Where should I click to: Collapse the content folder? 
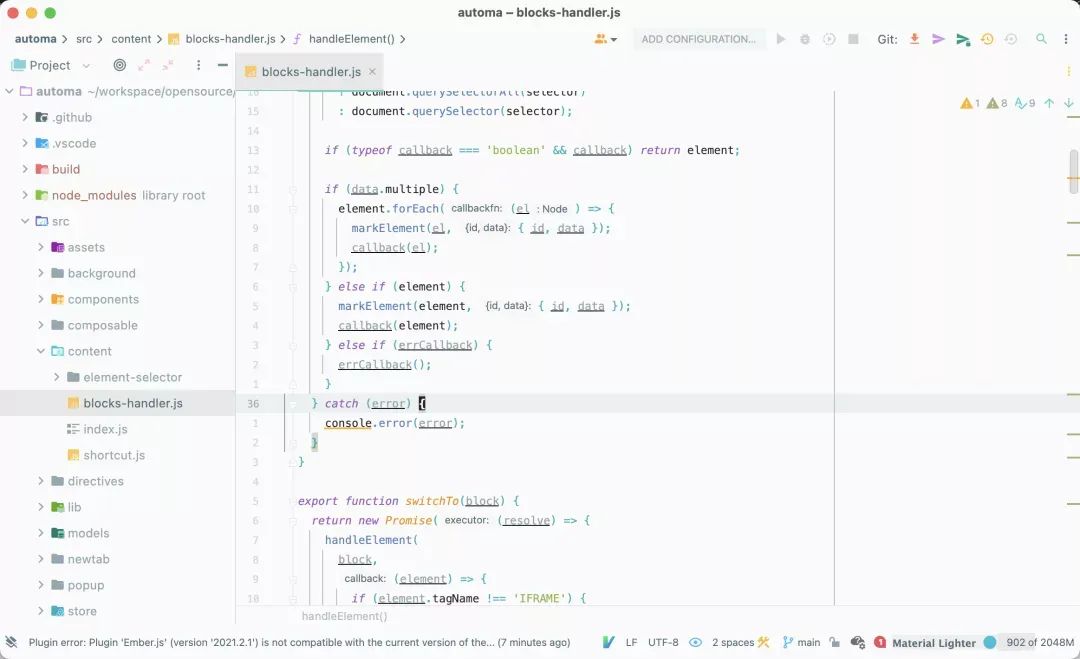[41, 351]
